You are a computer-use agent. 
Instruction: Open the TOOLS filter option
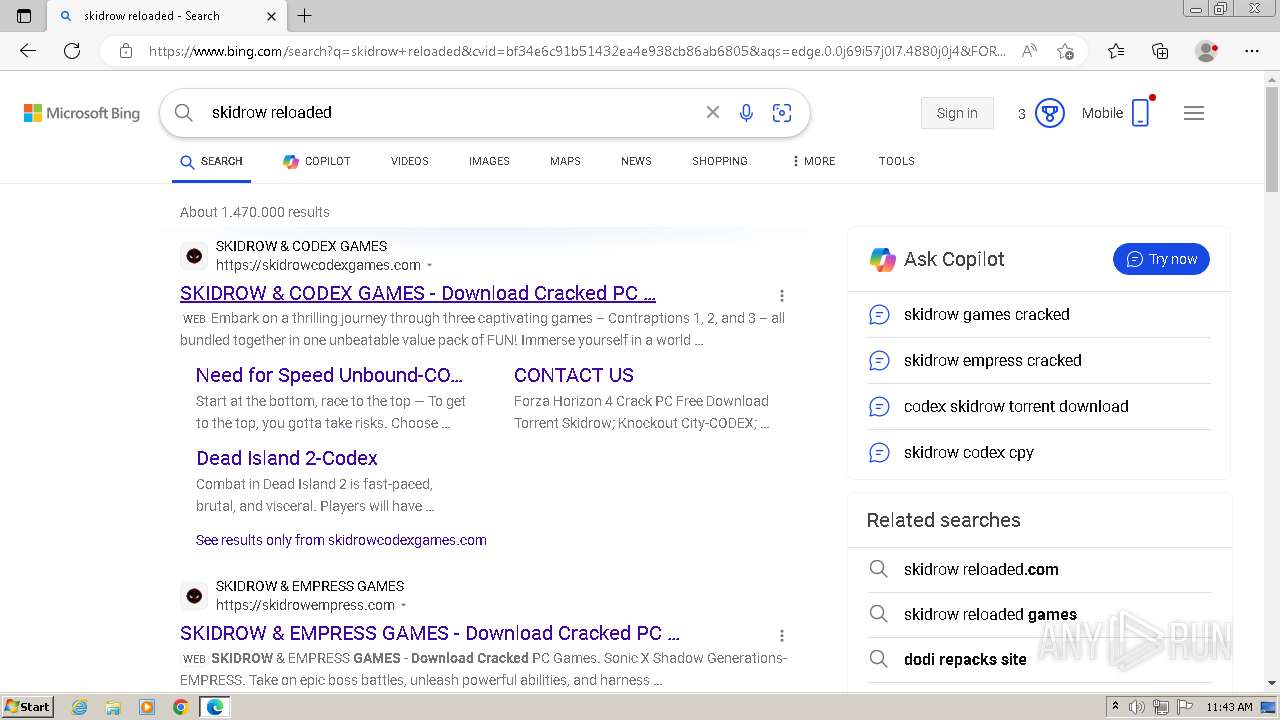click(x=897, y=161)
